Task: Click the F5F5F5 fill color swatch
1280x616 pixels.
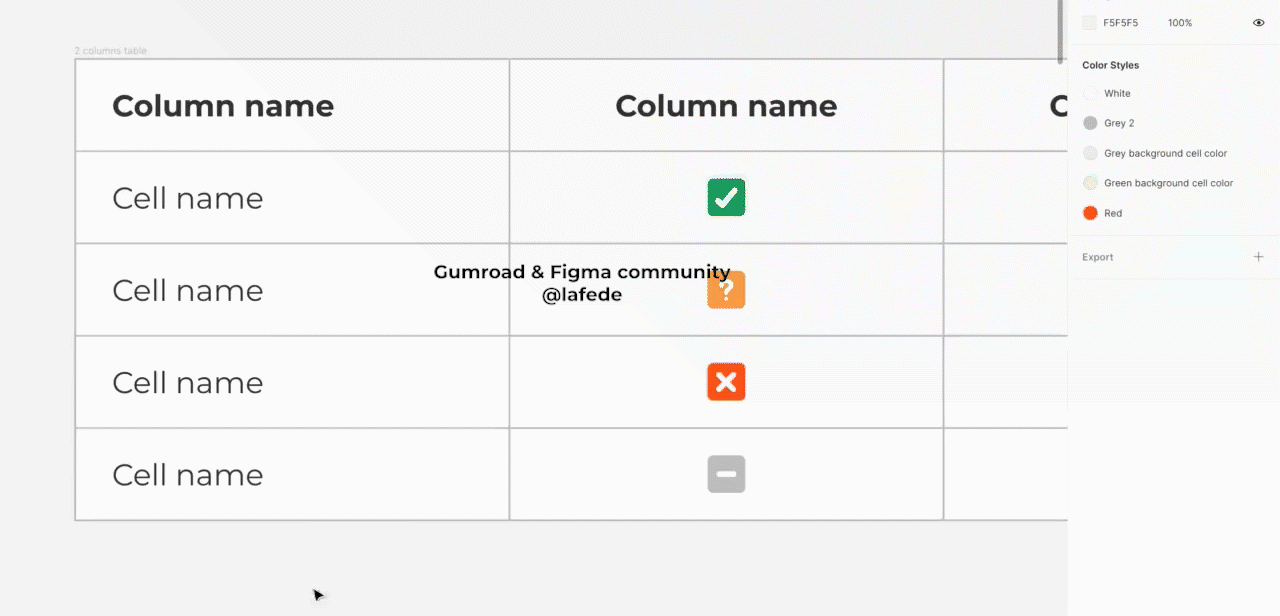Action: [x=1089, y=22]
